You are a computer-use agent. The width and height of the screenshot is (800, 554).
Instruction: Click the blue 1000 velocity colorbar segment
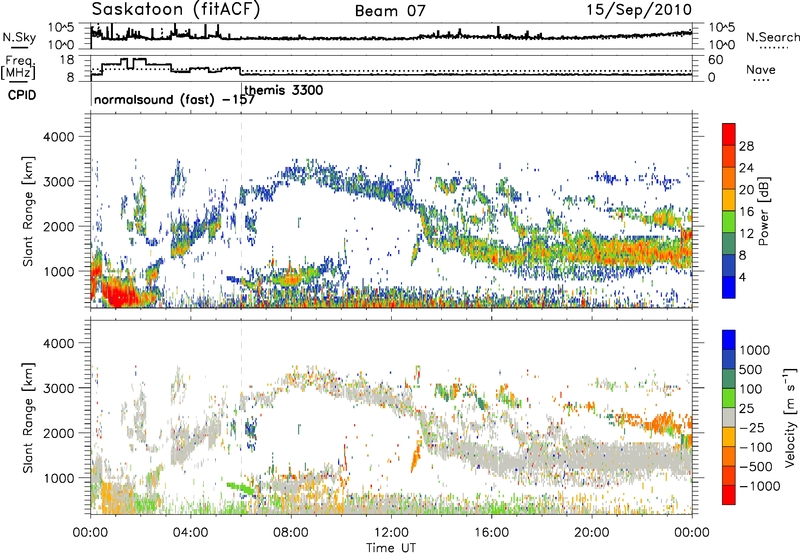coord(729,340)
